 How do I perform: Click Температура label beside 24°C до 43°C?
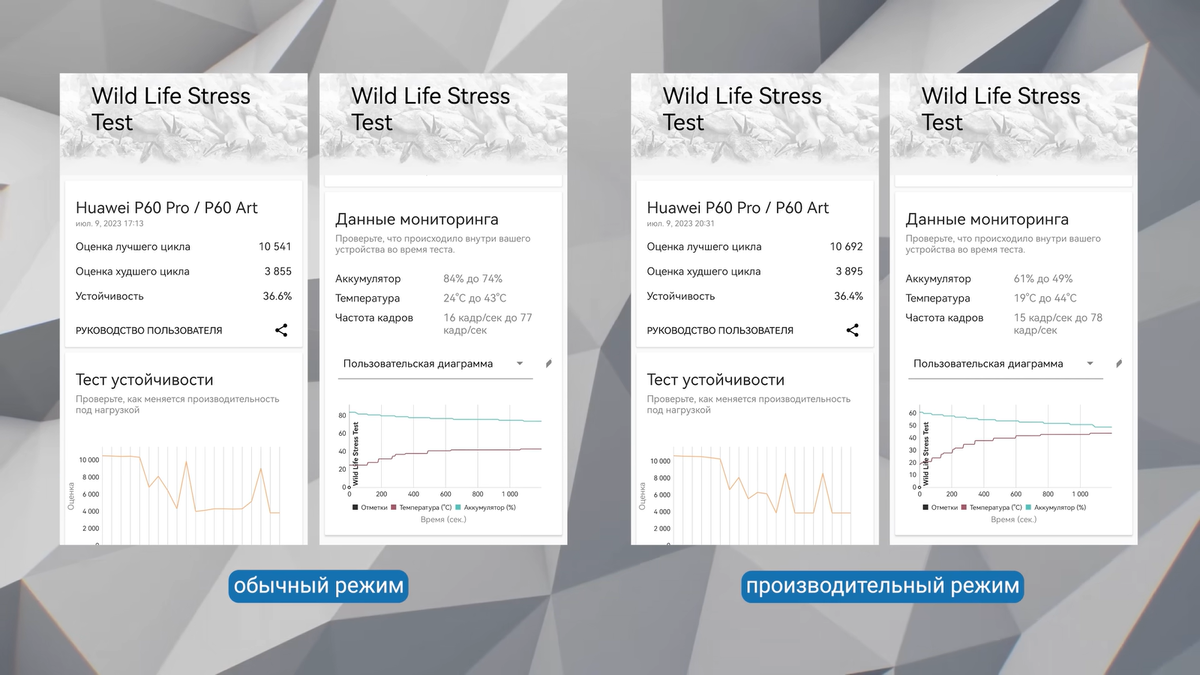368,298
